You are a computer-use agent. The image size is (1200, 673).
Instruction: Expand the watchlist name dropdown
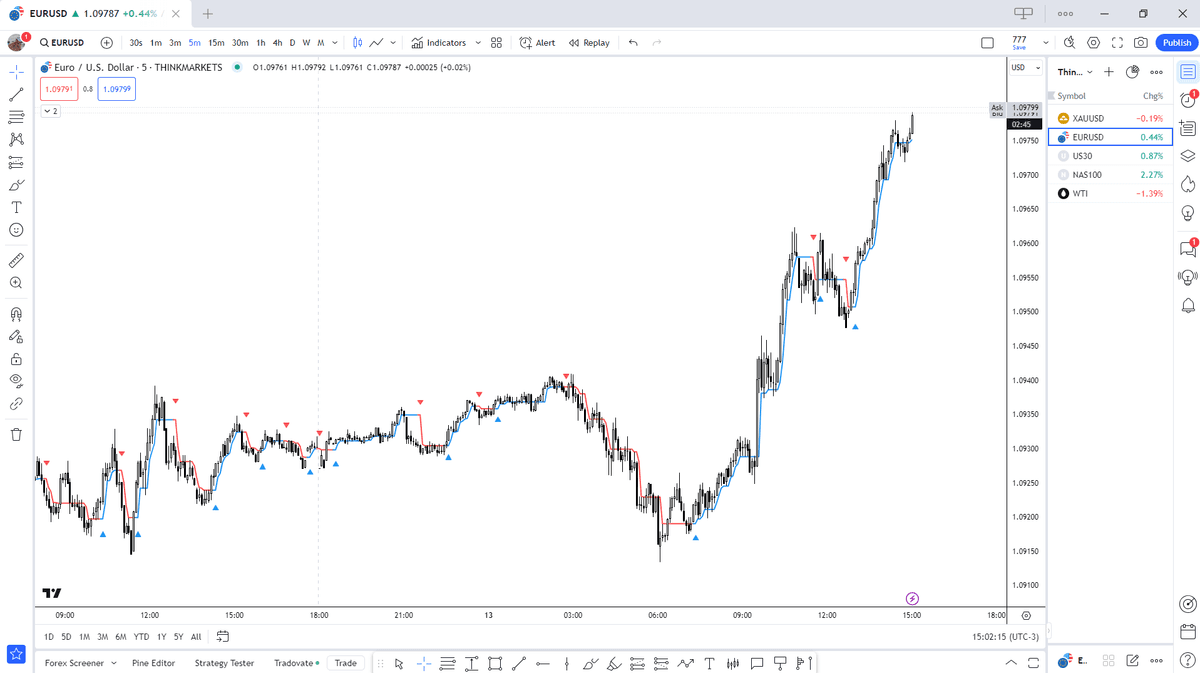[1076, 72]
